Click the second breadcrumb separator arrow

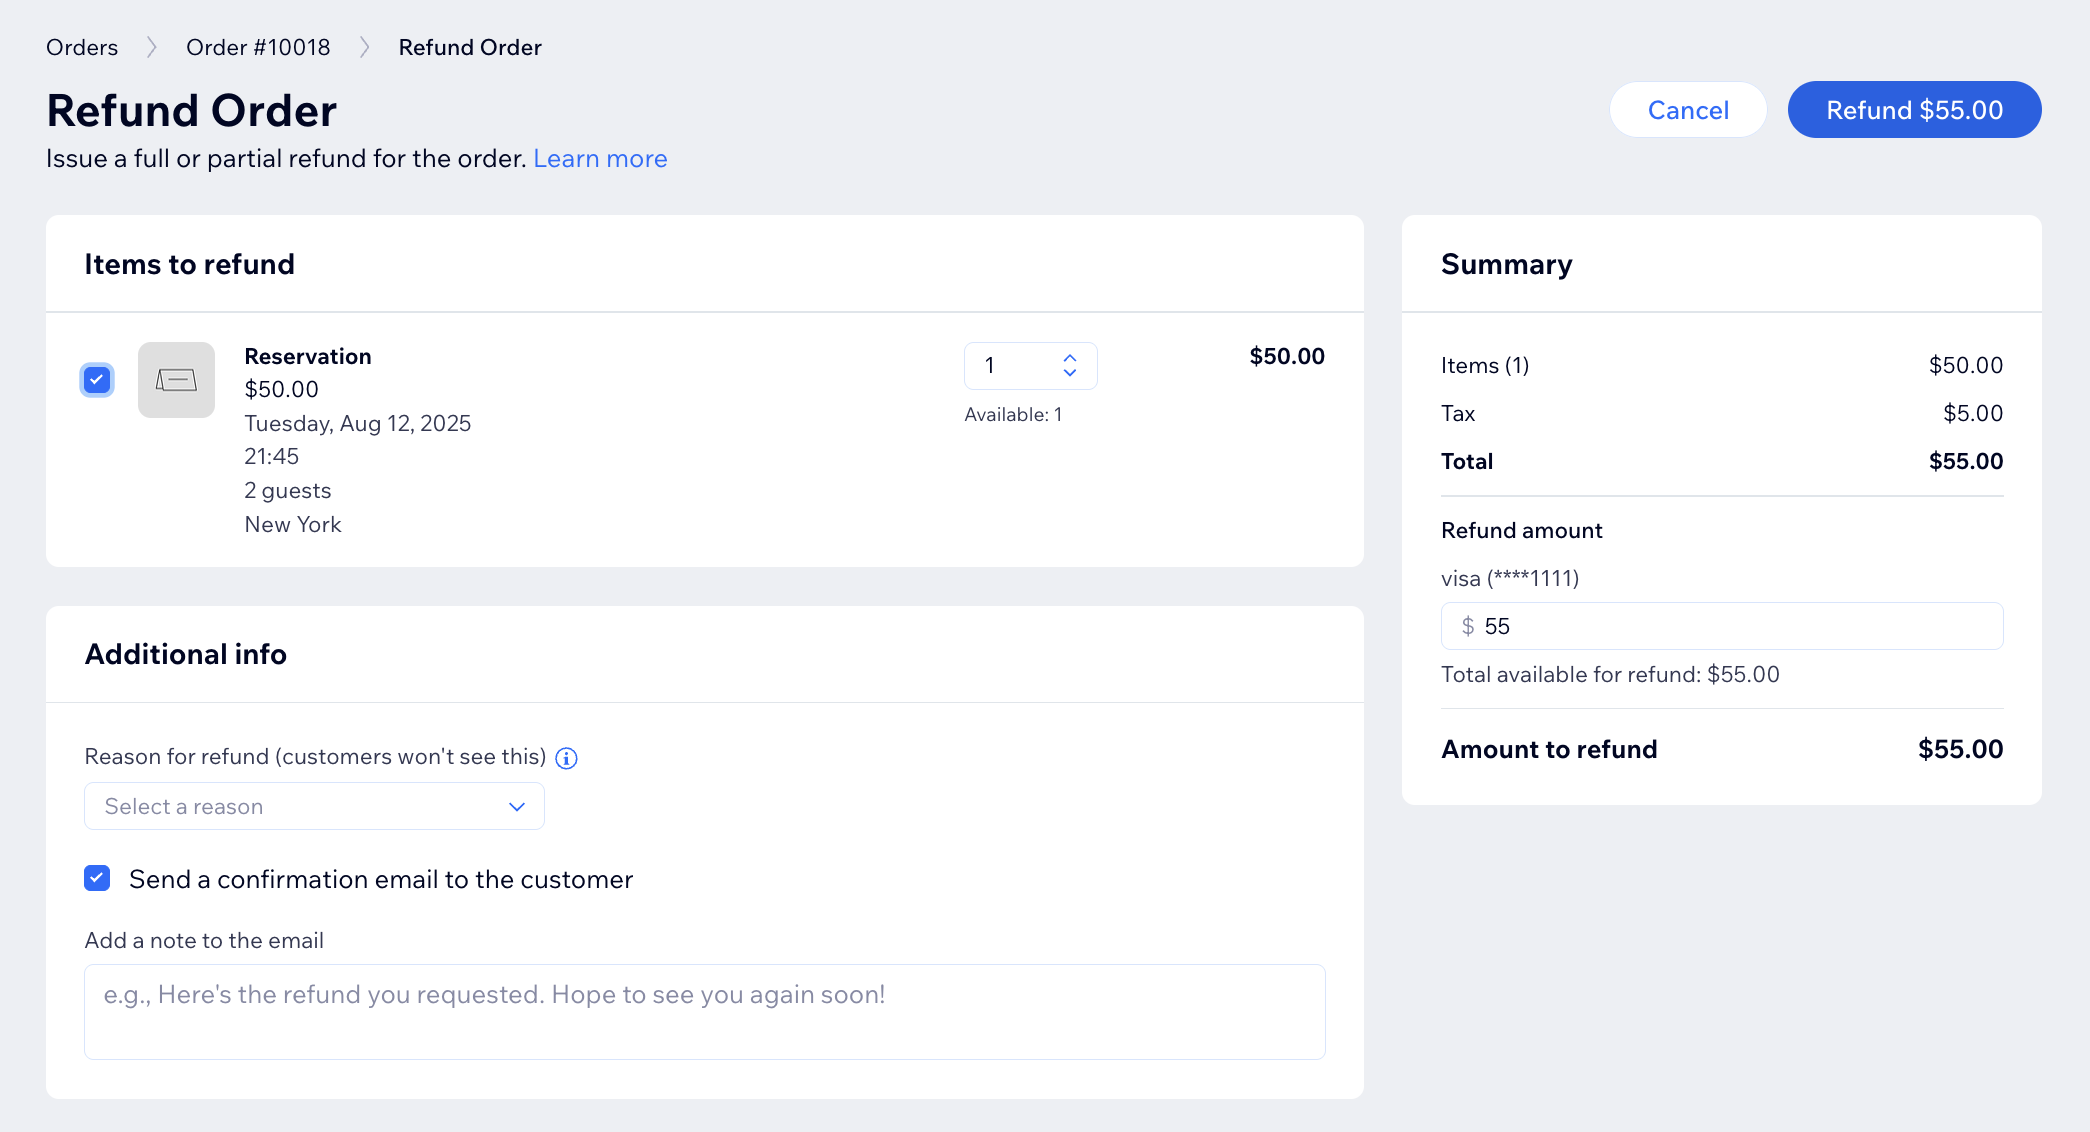pos(365,48)
